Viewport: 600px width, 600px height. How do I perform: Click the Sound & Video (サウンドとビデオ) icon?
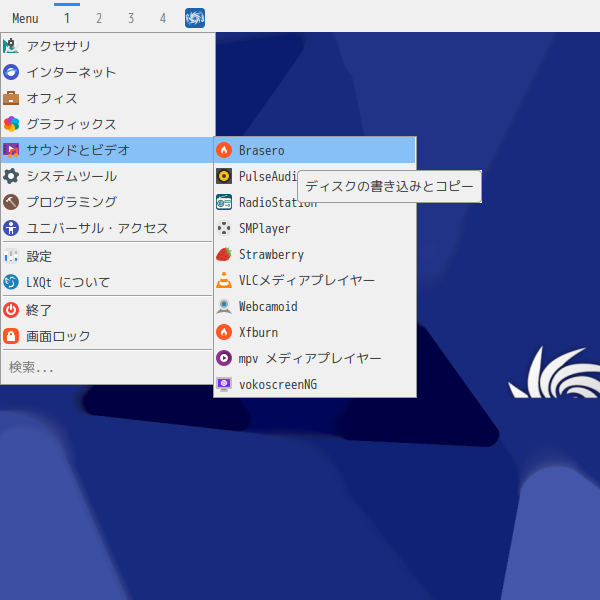pyautogui.click(x=11, y=150)
